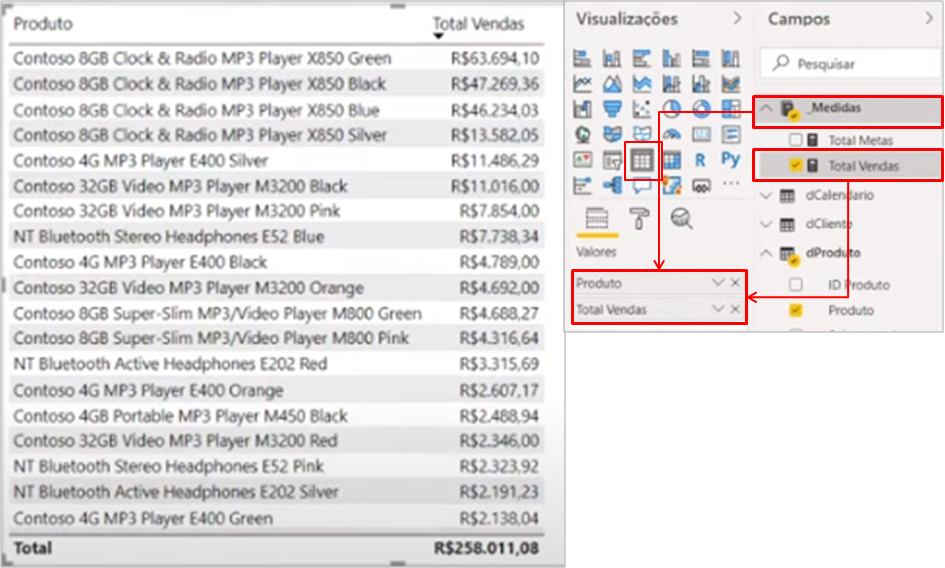The image size is (945, 568).
Task: Choose the Matrix visualization icon
Action: [671, 159]
